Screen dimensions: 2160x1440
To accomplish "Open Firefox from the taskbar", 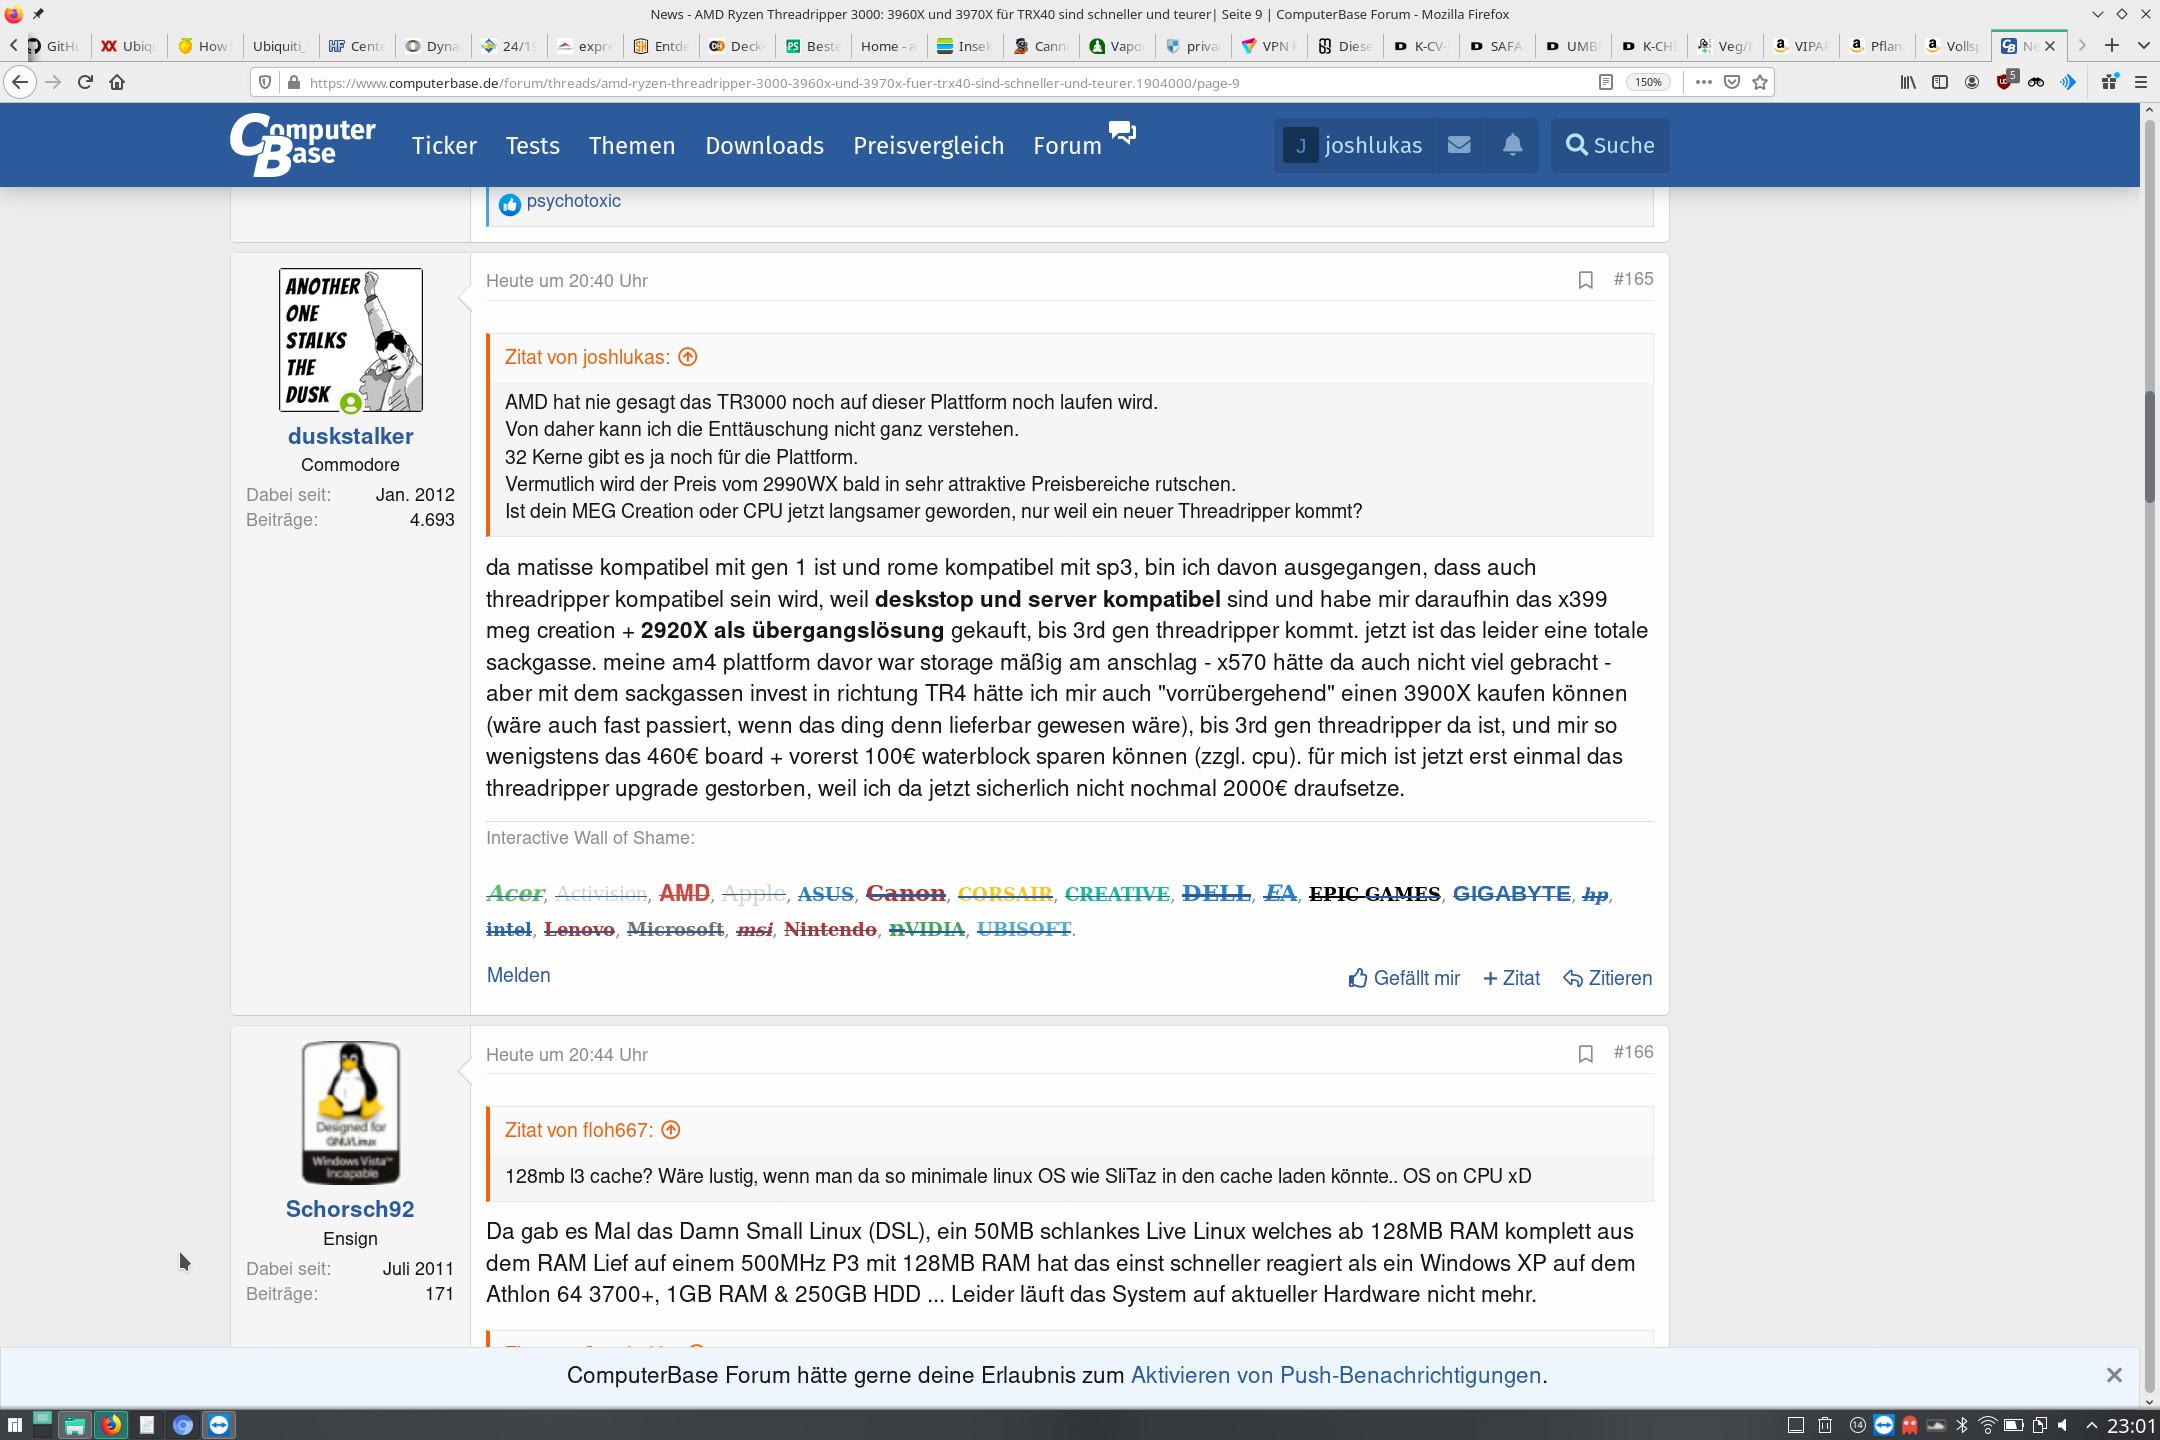I will pos(111,1425).
